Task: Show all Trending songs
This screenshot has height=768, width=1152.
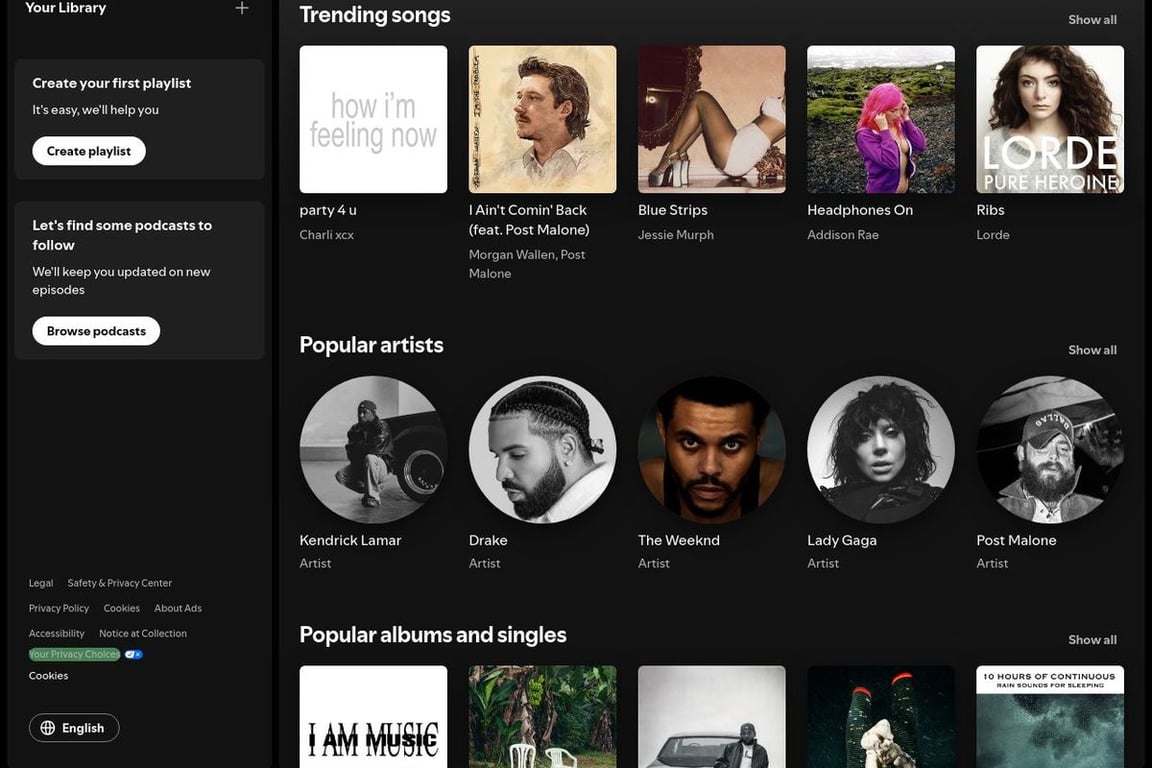Action: [1092, 20]
